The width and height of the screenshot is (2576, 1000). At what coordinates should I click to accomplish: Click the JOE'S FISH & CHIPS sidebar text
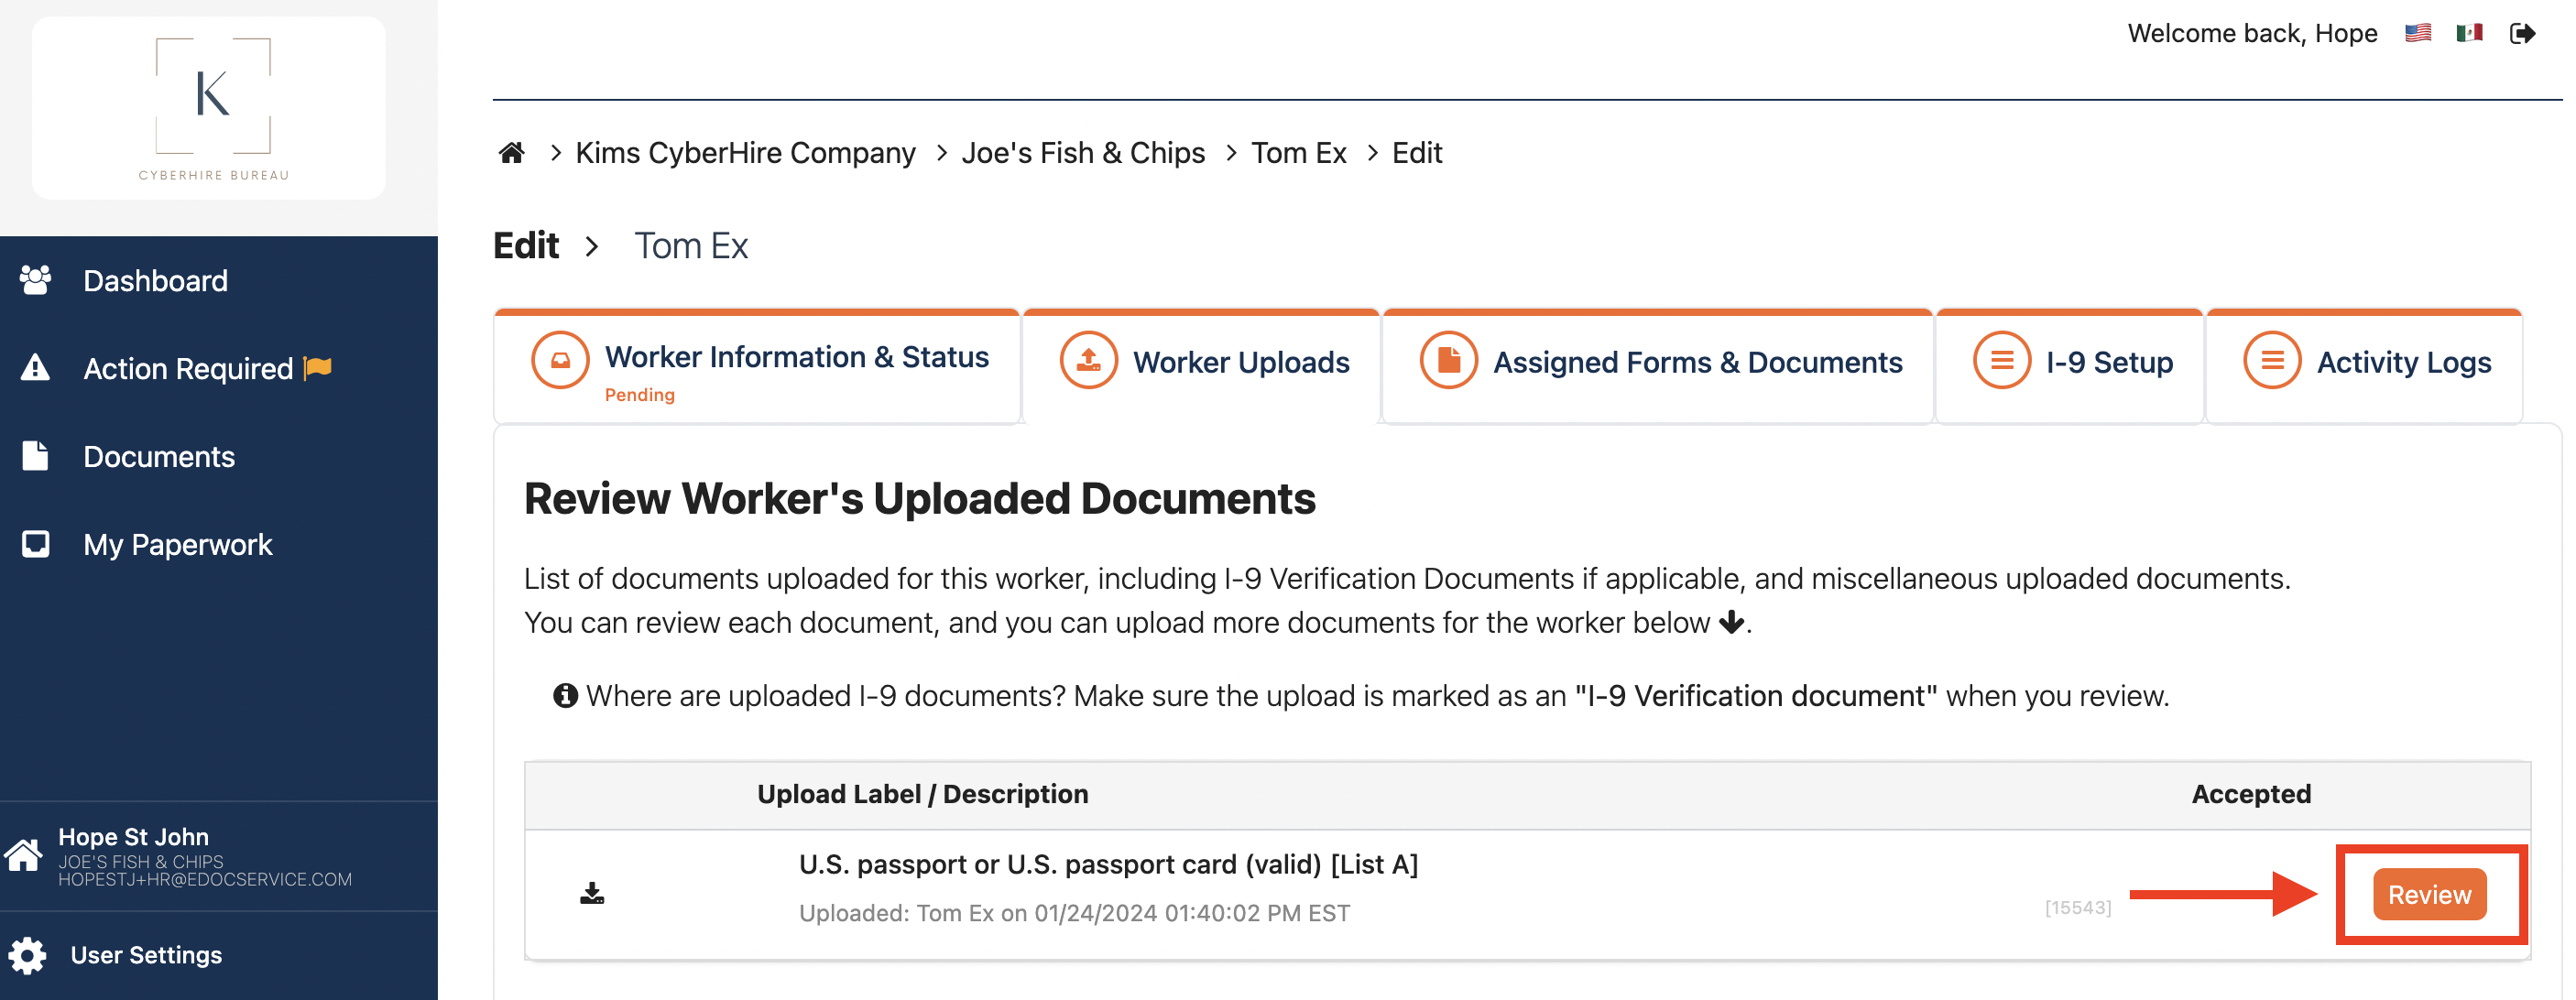point(141,862)
